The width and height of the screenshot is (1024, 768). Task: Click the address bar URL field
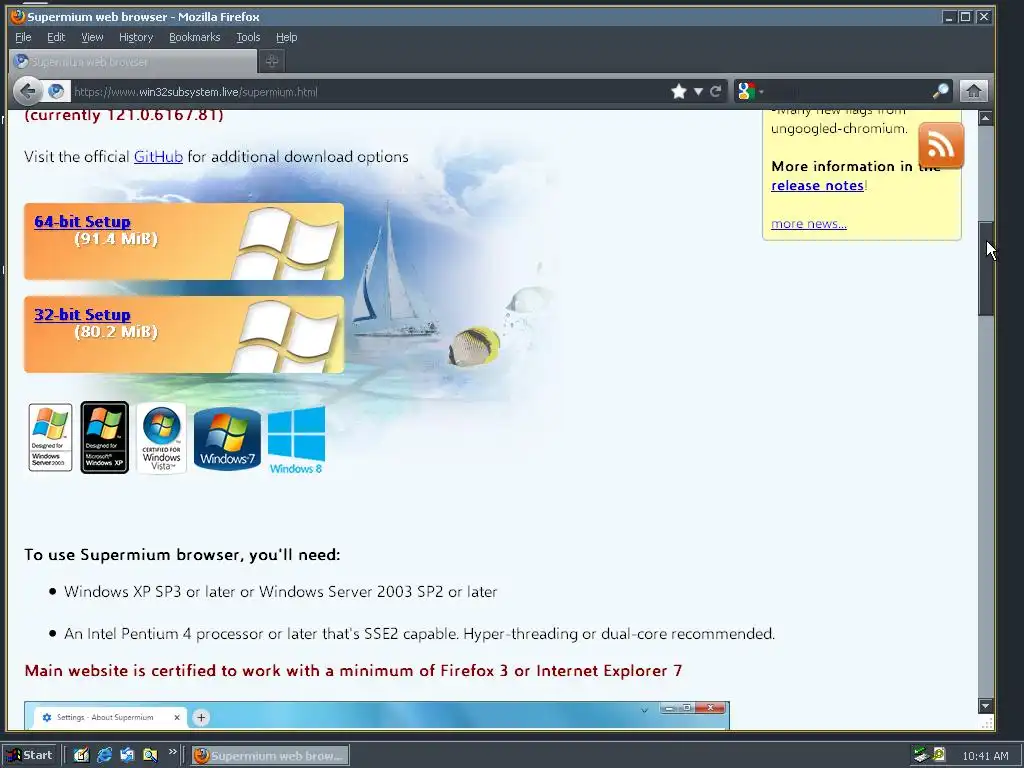(369, 91)
